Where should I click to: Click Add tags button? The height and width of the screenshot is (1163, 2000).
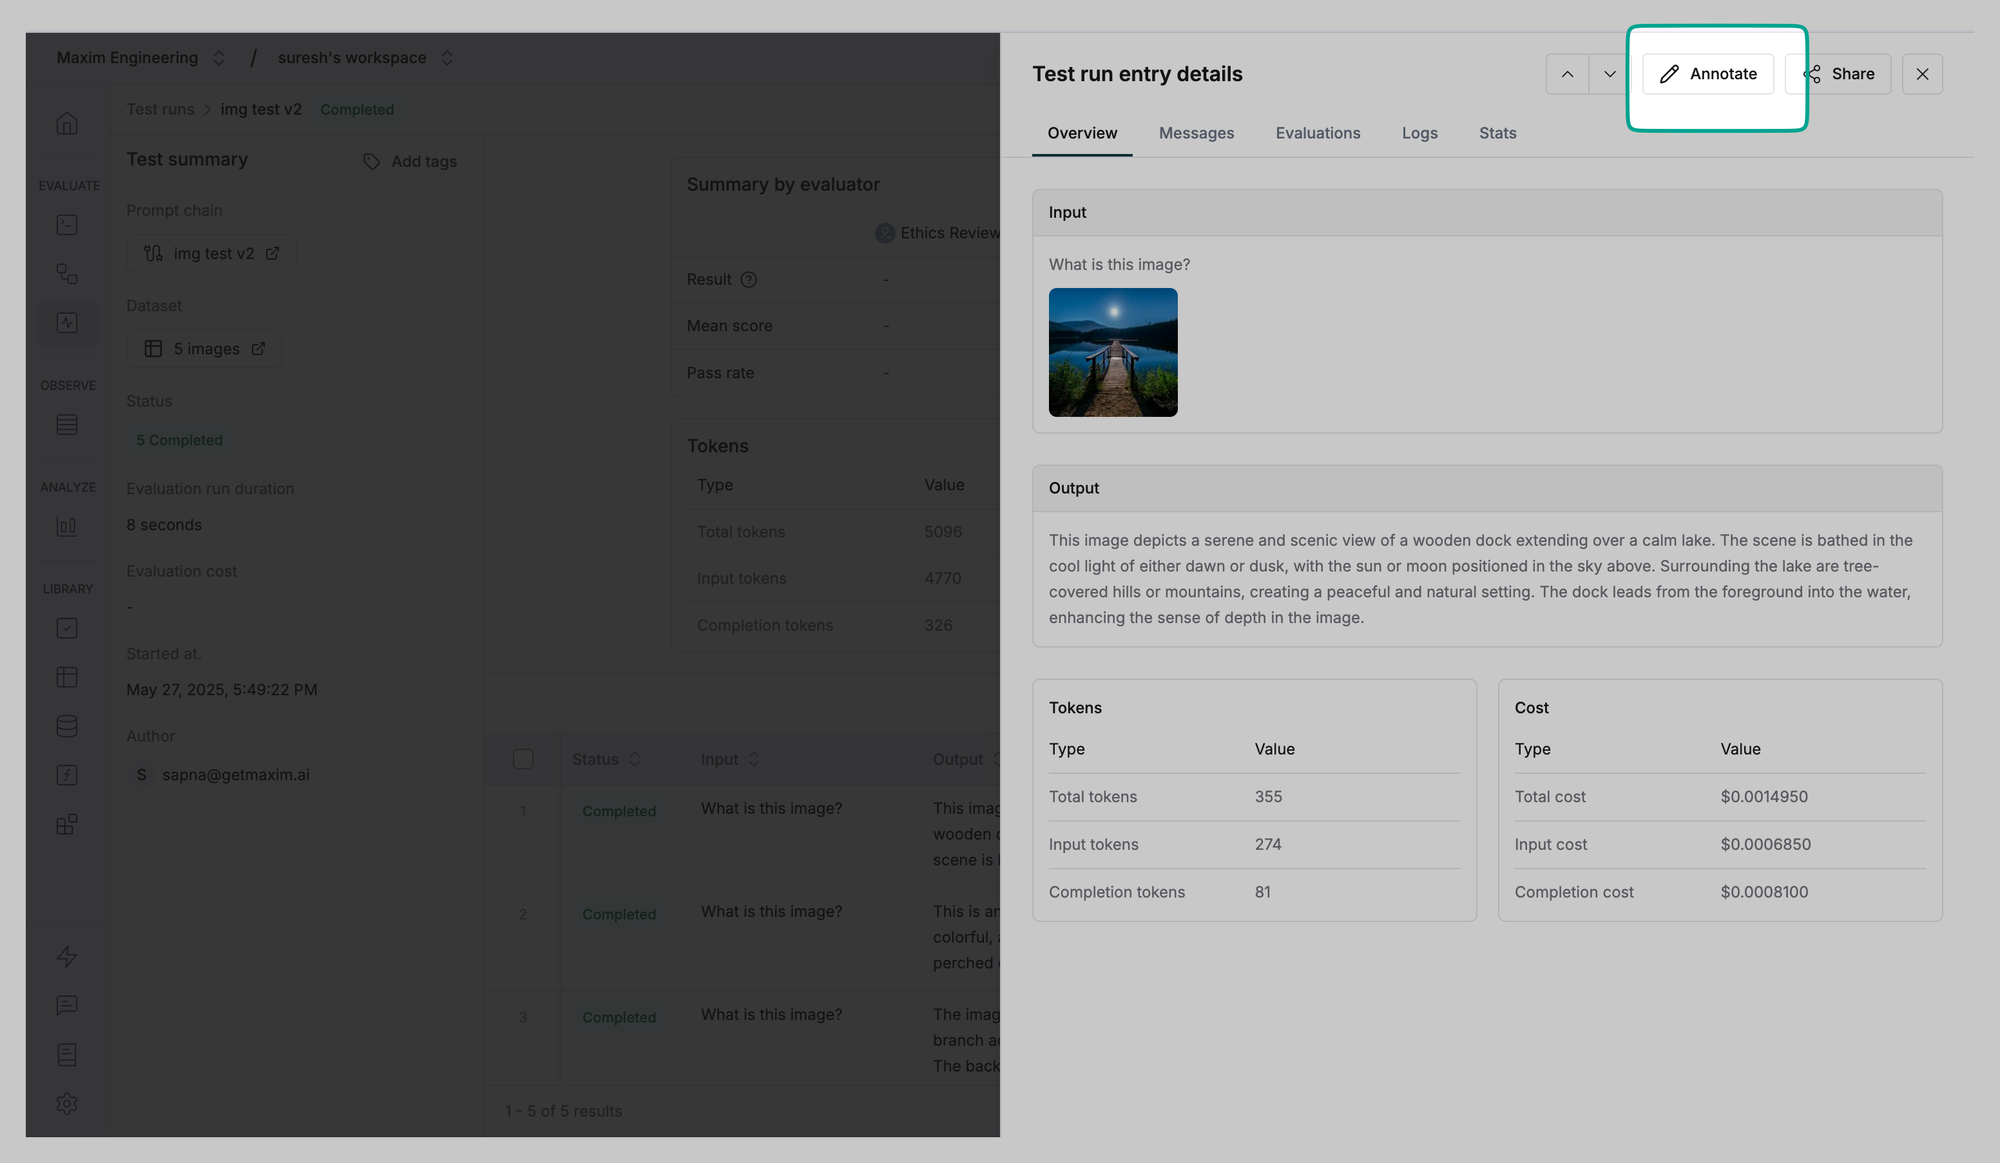pos(410,161)
